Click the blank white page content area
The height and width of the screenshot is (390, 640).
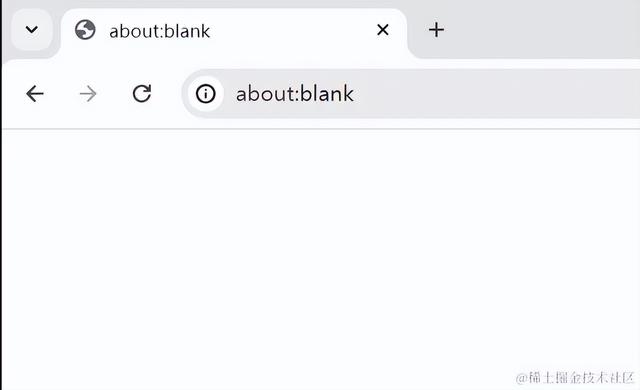pyautogui.click(x=320, y=253)
